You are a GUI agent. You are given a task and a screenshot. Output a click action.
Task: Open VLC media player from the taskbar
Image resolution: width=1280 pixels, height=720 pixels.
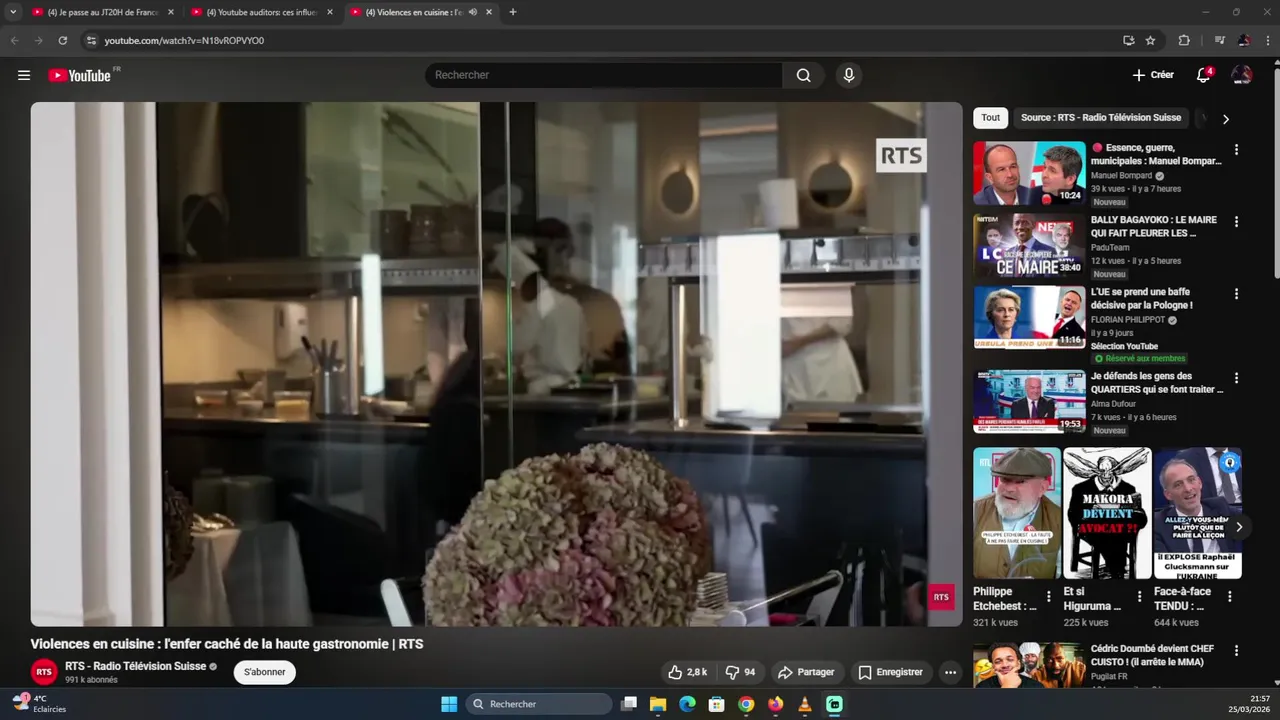805,704
